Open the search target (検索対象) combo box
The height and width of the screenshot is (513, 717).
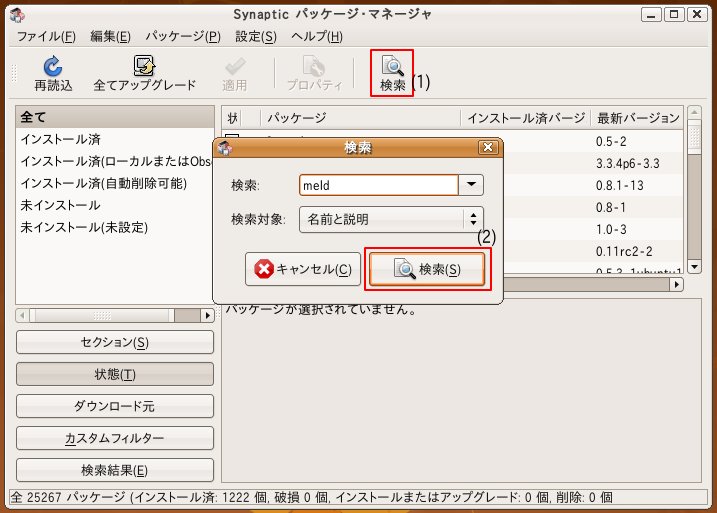point(391,220)
